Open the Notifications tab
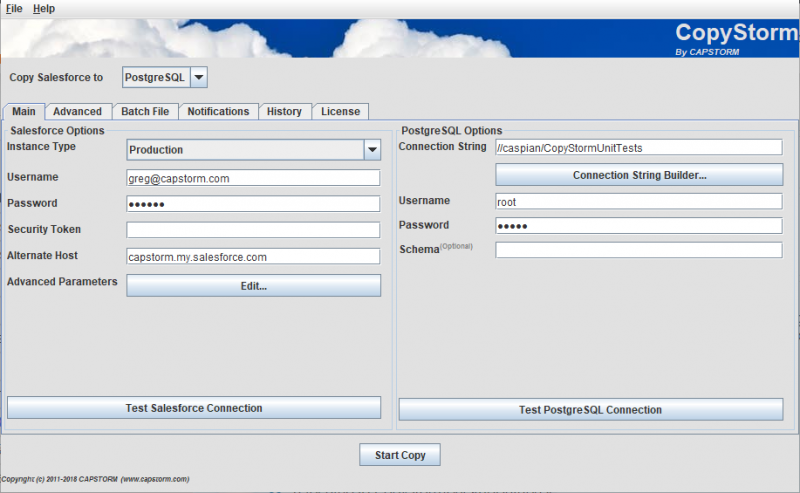Image resolution: width=800 pixels, height=493 pixels. pos(218,112)
